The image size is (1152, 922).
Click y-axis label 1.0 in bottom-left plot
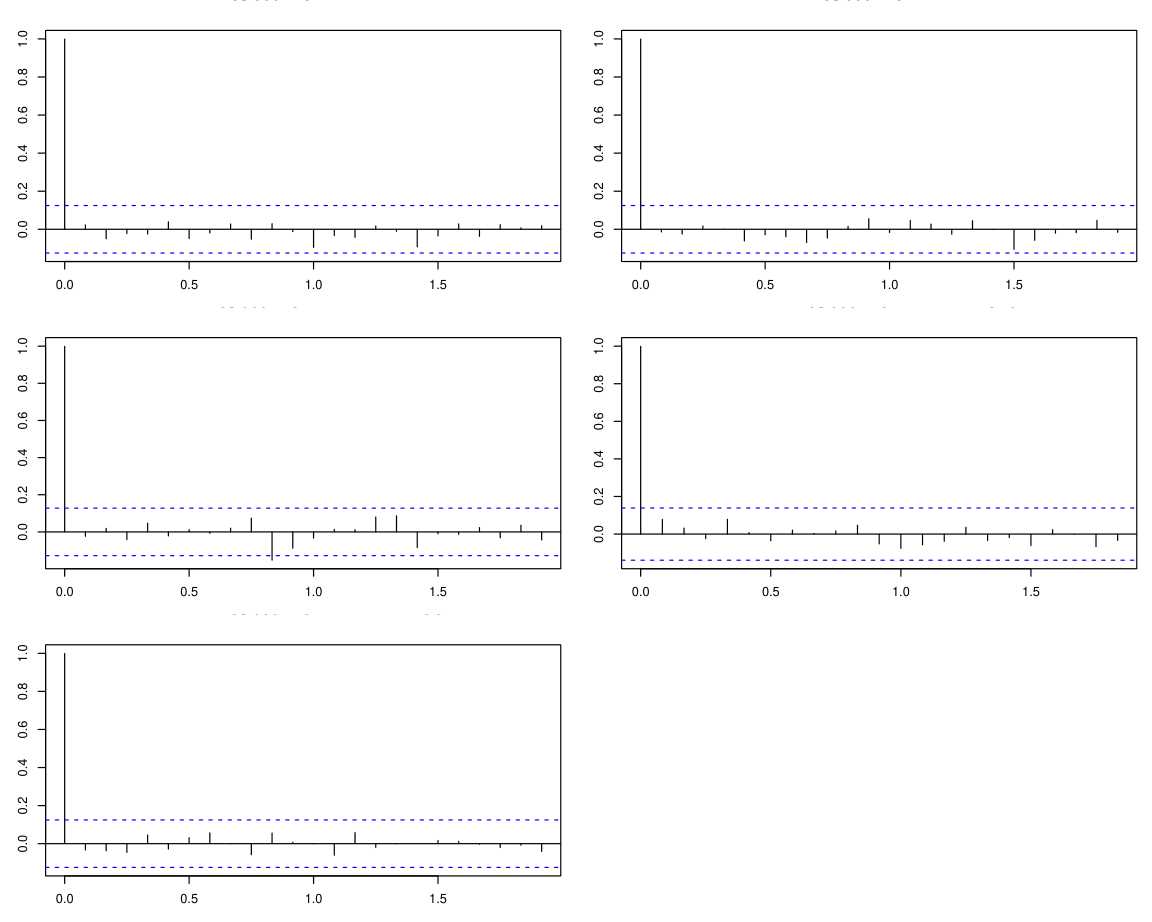coord(23,652)
